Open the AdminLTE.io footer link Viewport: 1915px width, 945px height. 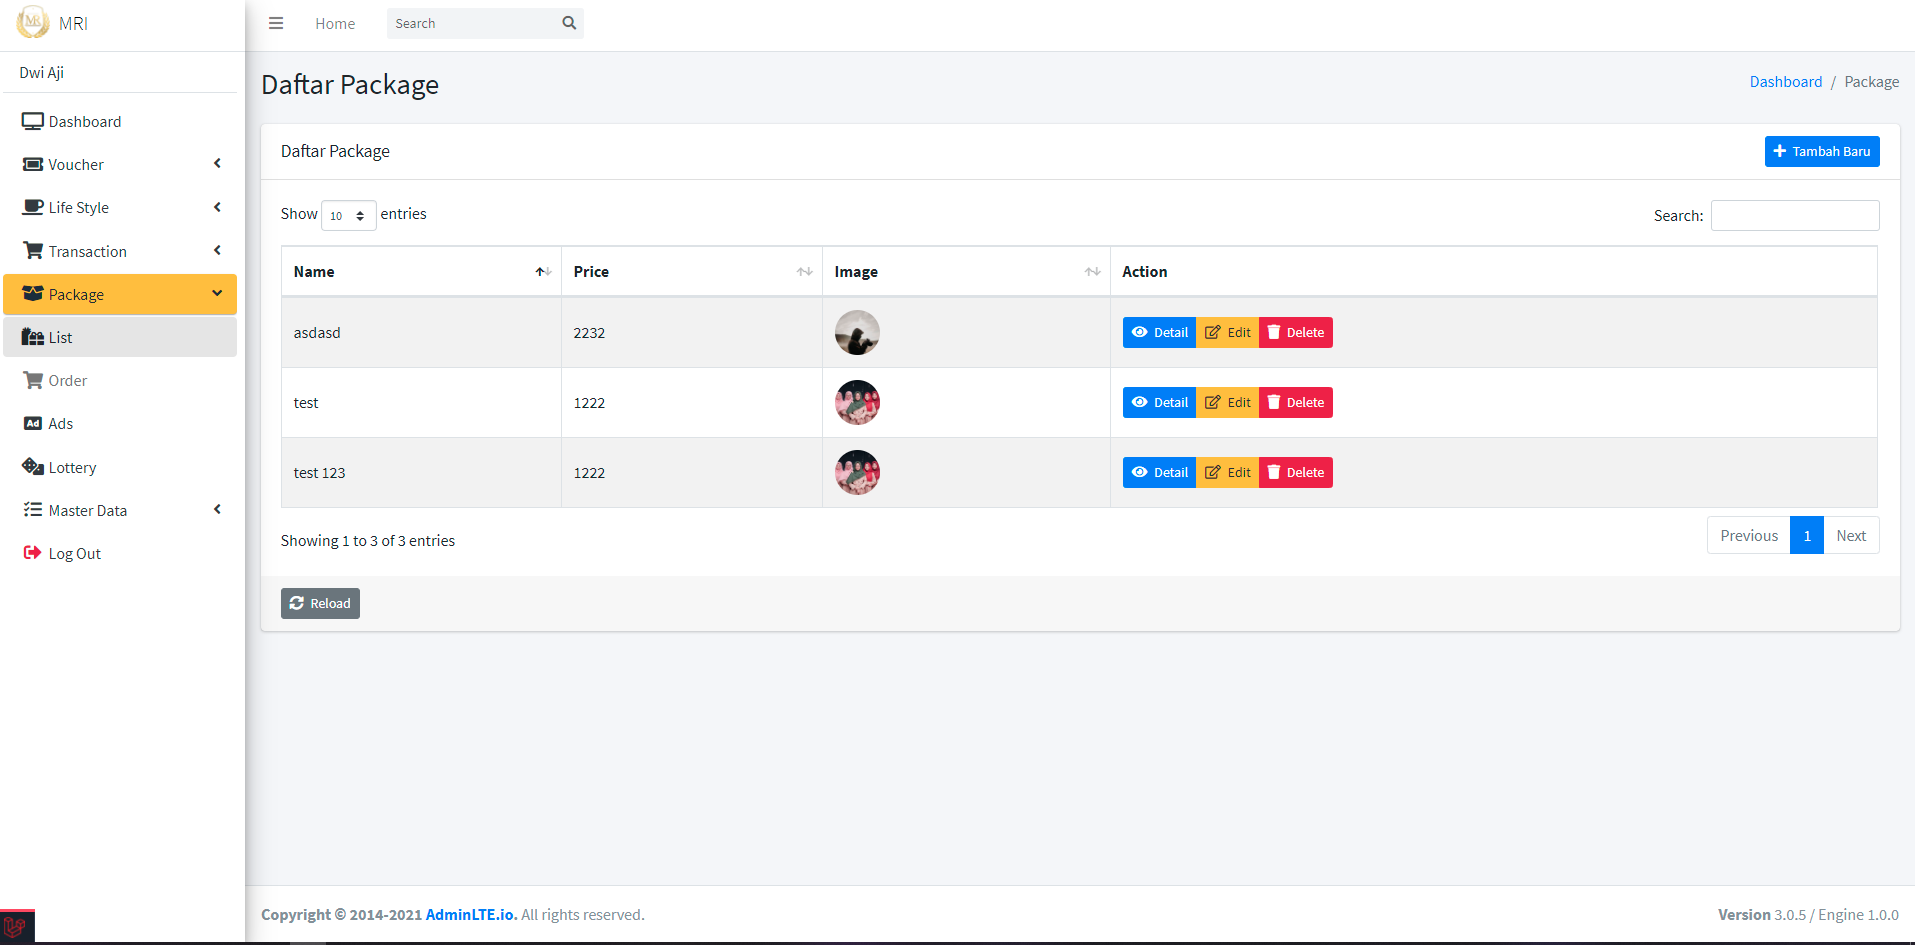[x=472, y=914]
